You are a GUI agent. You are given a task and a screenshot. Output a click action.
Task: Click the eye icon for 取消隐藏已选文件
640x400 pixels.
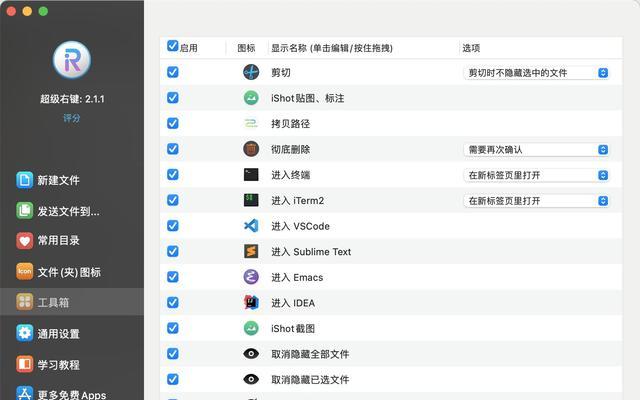(251, 379)
